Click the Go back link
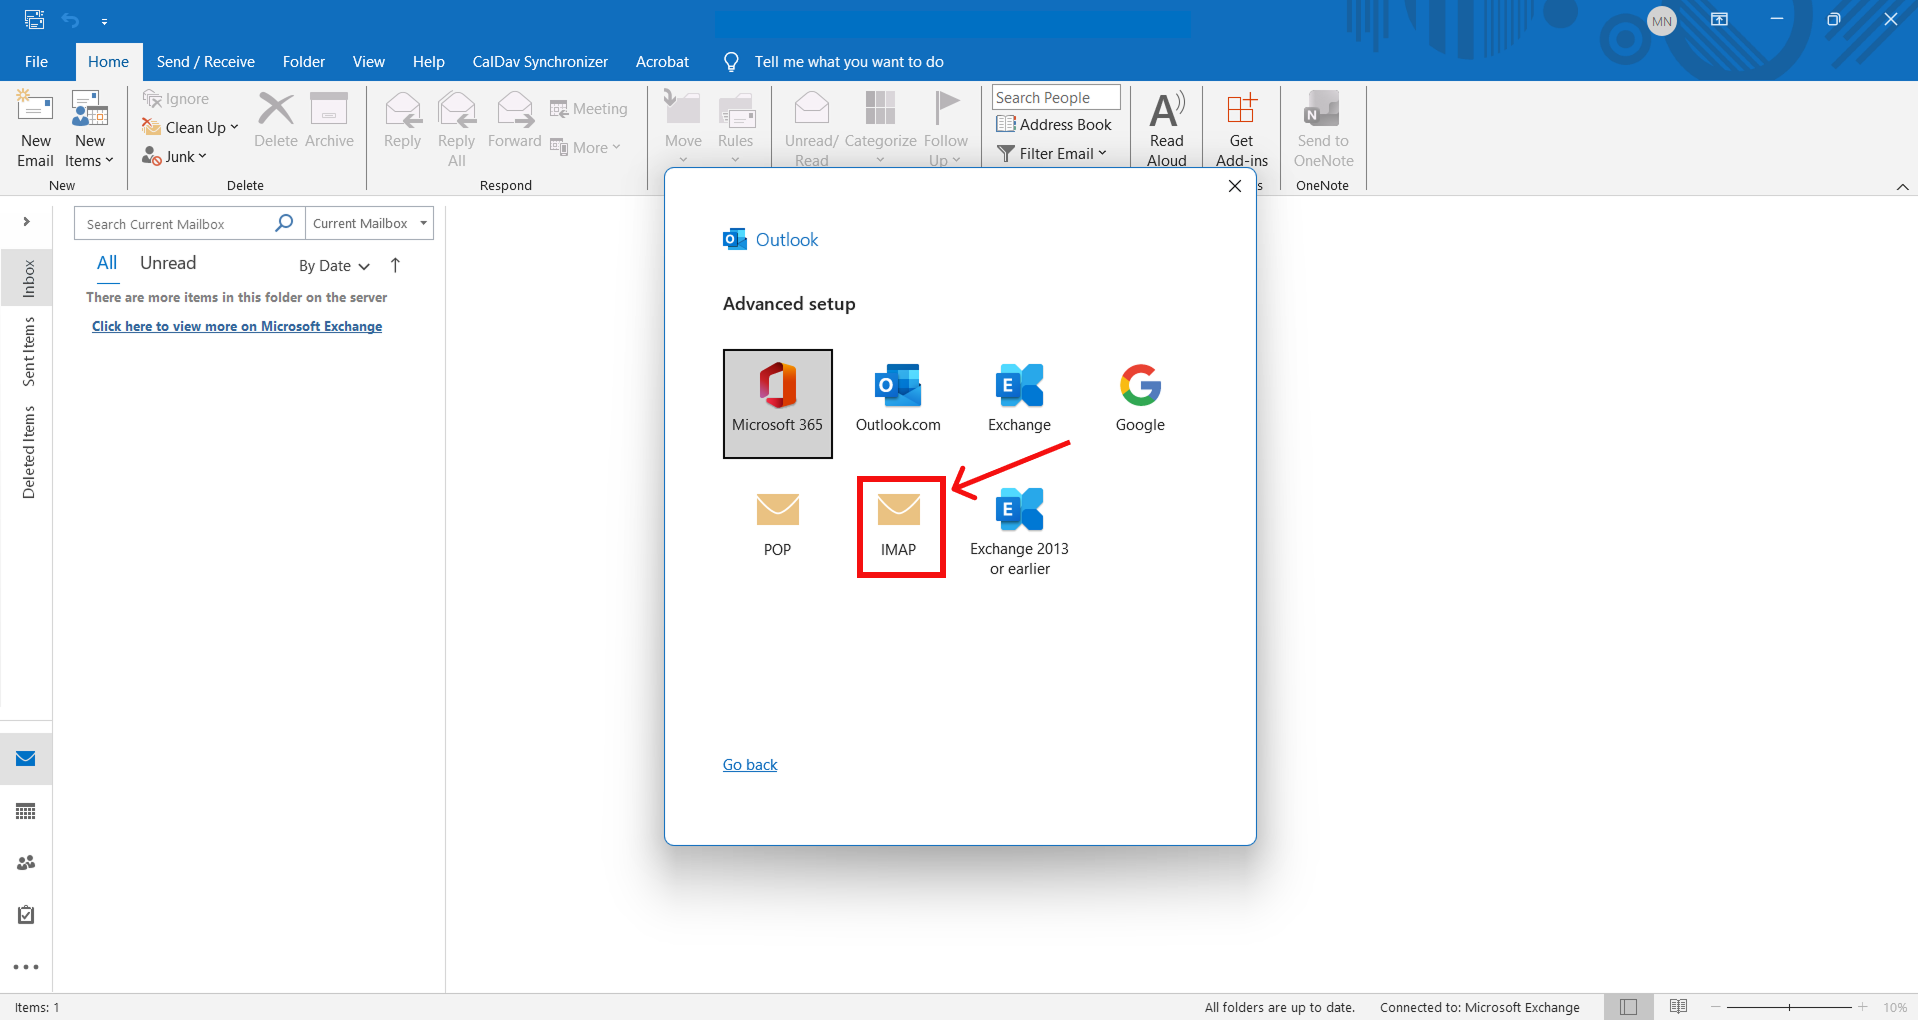The height and width of the screenshot is (1020, 1918). [x=750, y=765]
